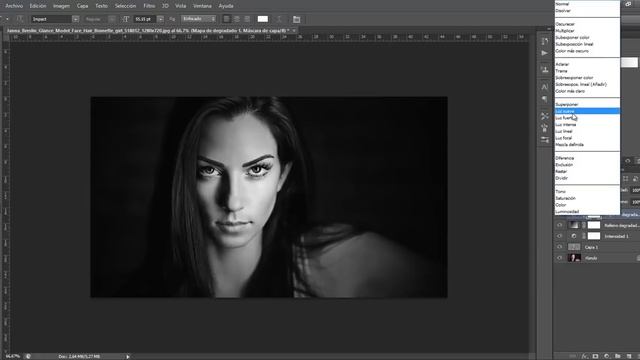Select the Capa 1 layer thumbnail
640x360 pixels.
(x=574, y=247)
